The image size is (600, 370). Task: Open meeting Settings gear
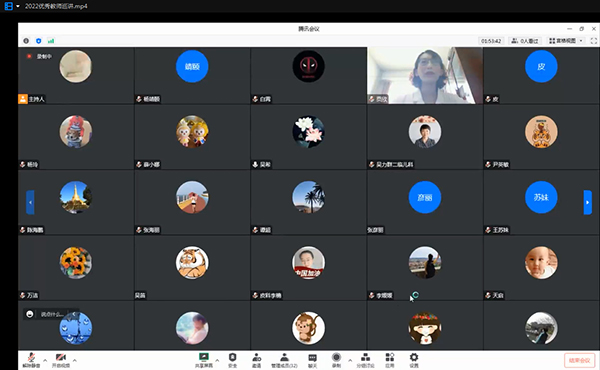[x=414, y=360]
